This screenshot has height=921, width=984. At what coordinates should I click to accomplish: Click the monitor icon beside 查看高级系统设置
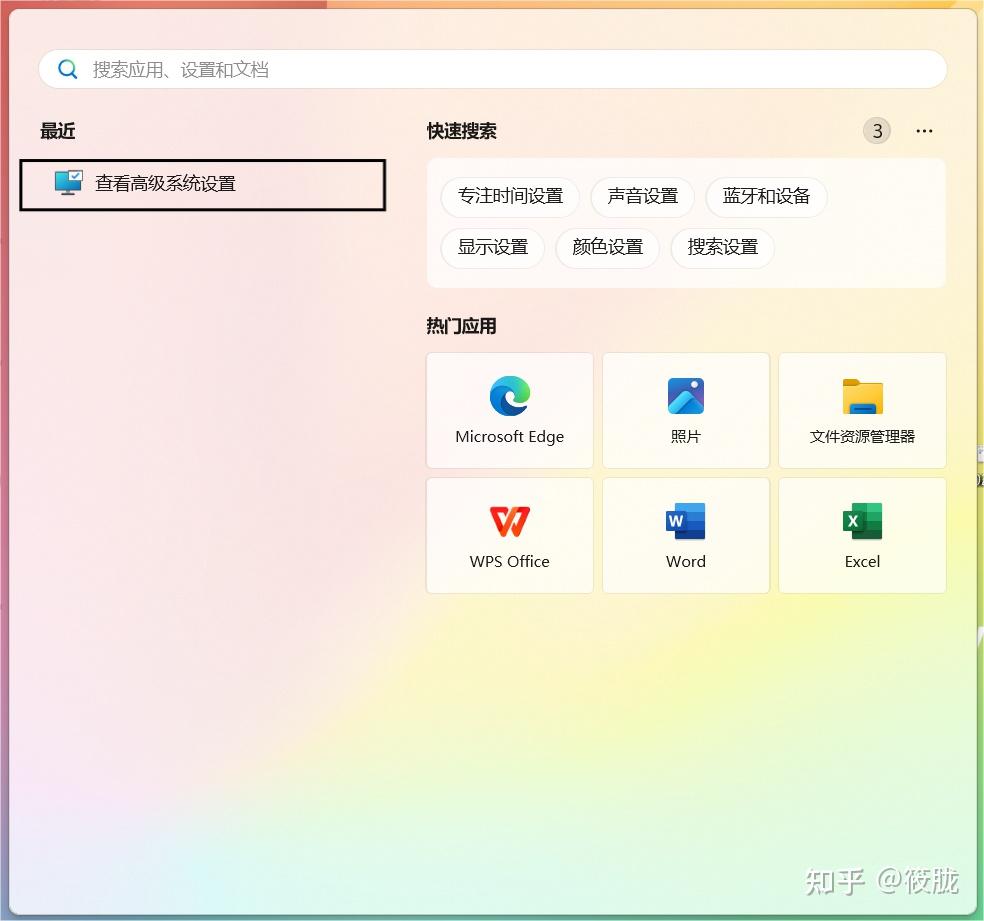pos(68,183)
